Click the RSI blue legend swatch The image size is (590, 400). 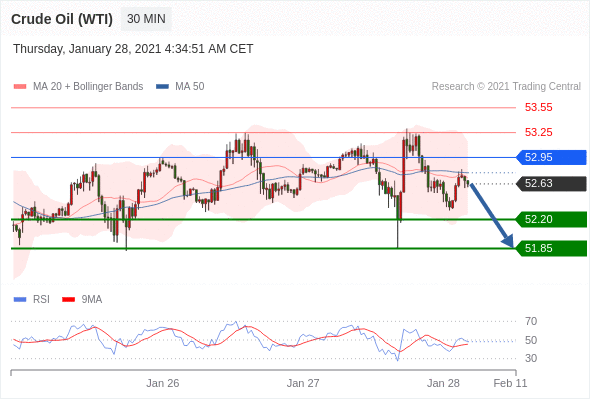pos(20,300)
